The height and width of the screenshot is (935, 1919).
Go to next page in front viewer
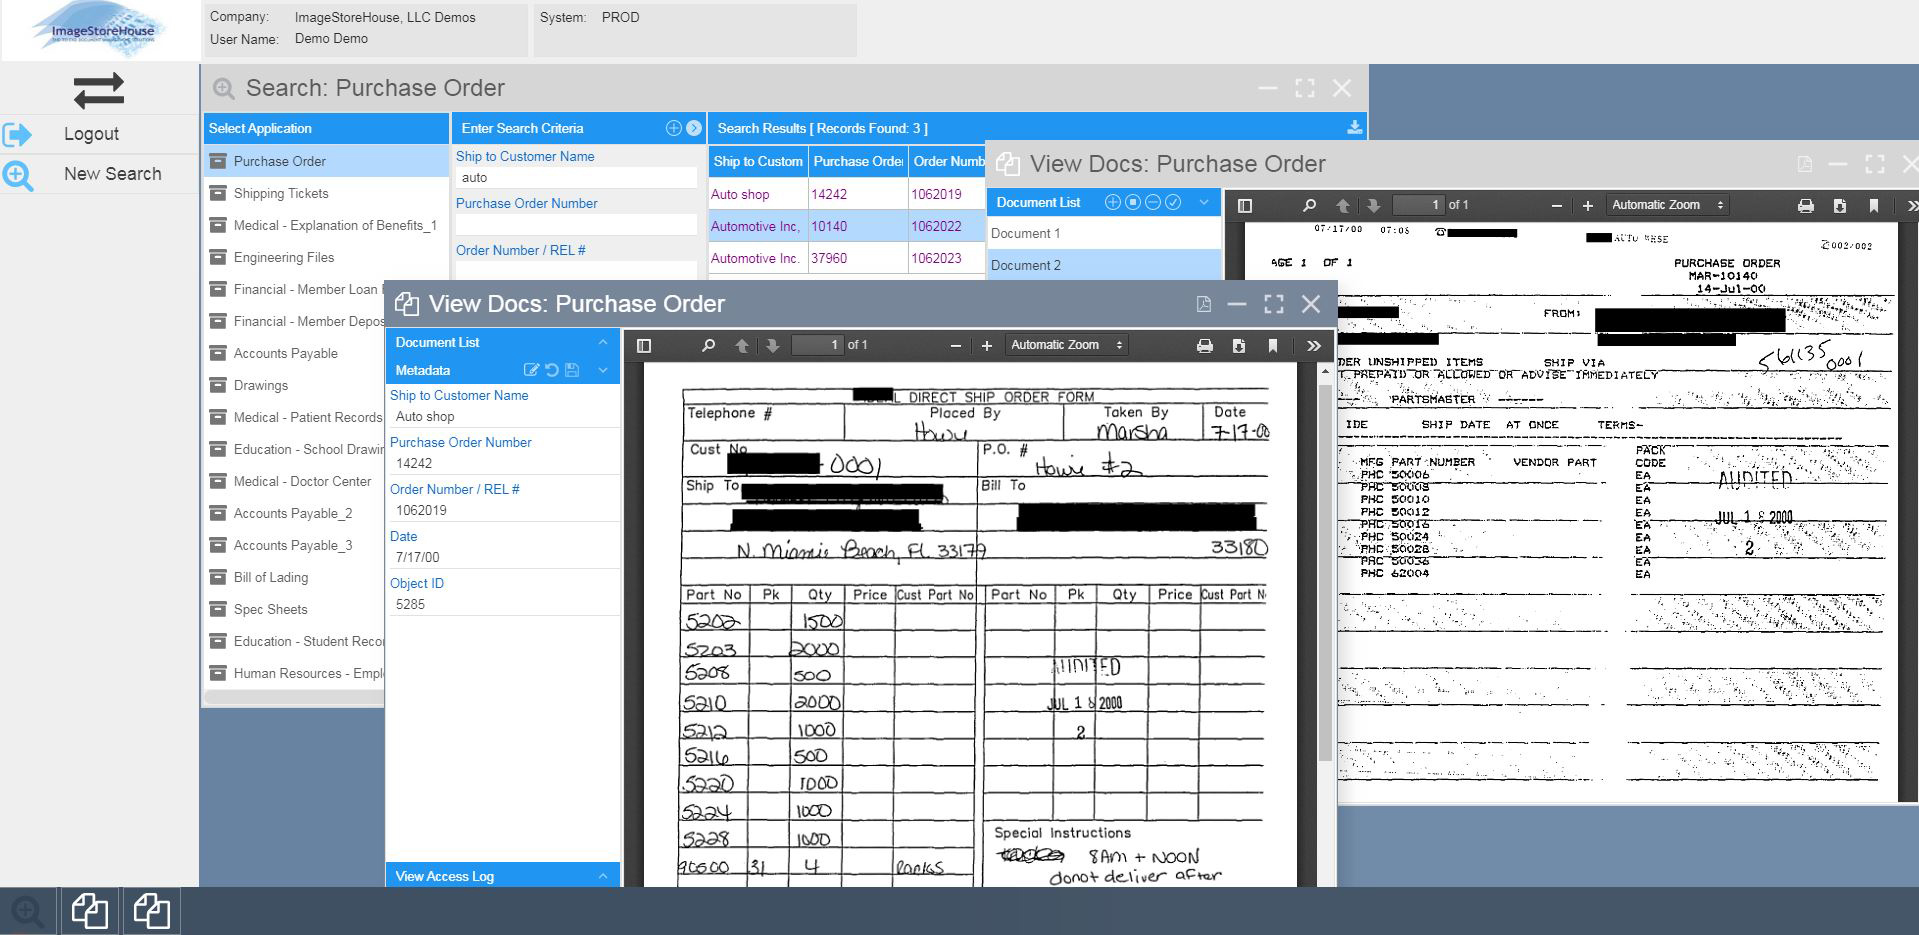tap(772, 345)
